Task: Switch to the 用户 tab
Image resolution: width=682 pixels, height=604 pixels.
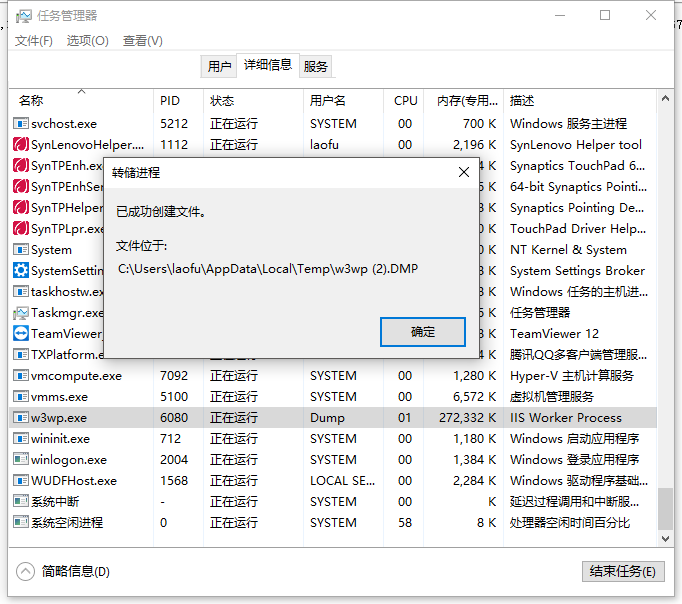Action: pos(219,67)
